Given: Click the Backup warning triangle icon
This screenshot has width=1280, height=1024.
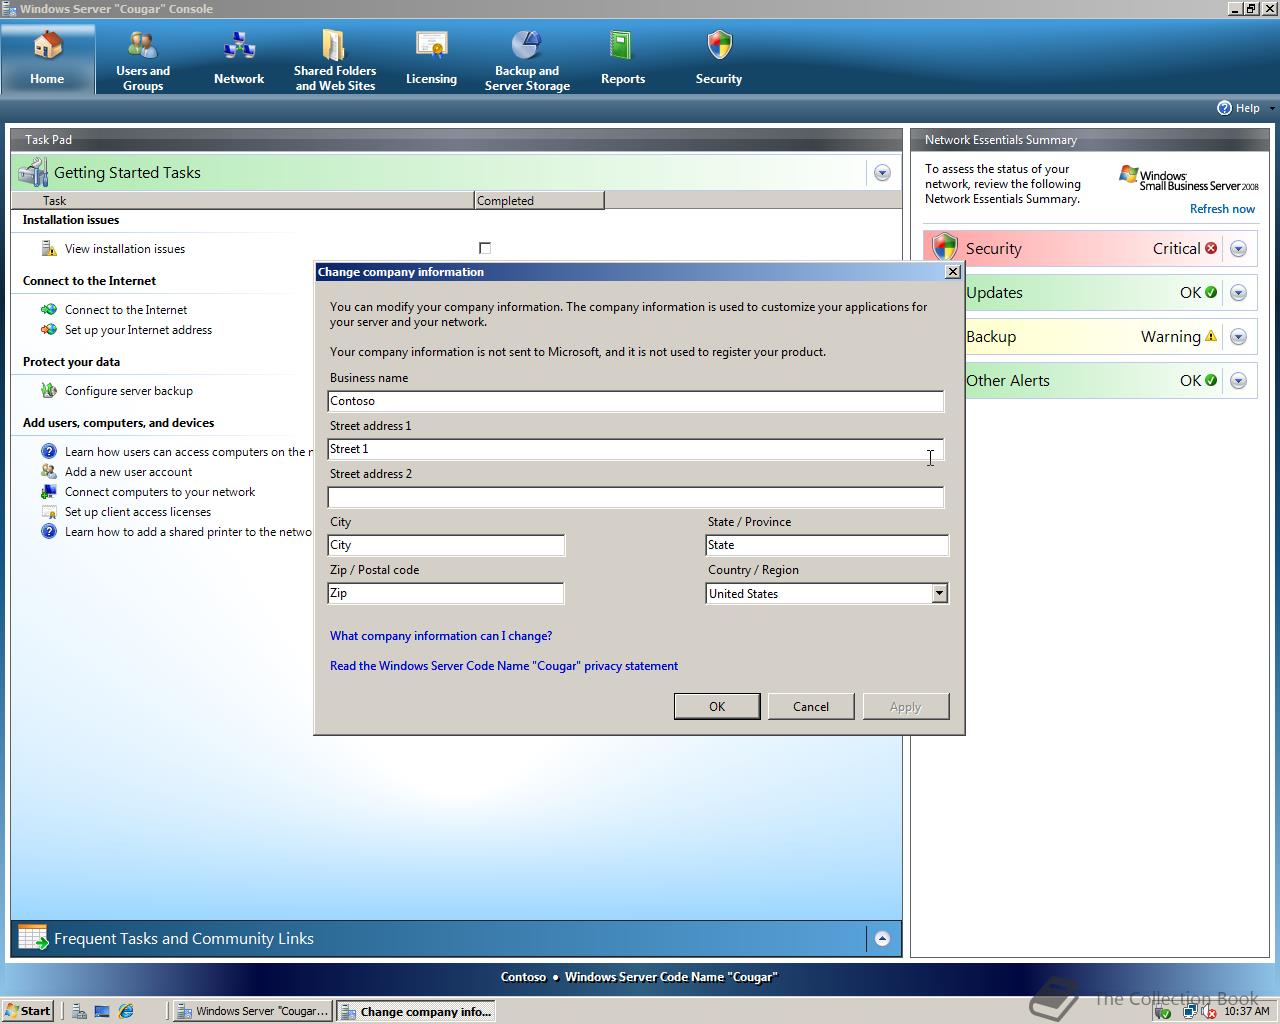Looking at the screenshot, I should (1211, 336).
